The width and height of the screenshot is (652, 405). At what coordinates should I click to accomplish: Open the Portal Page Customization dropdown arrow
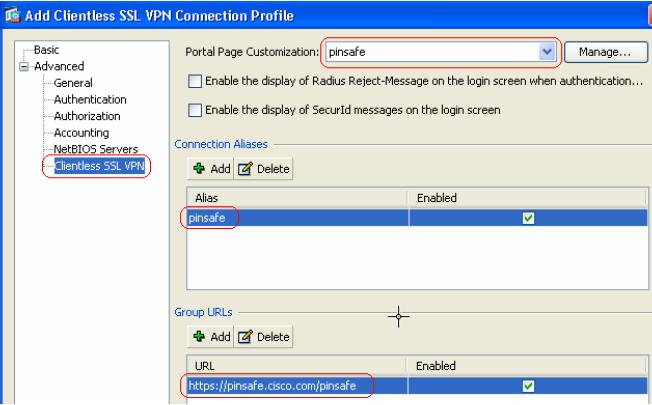(x=547, y=52)
